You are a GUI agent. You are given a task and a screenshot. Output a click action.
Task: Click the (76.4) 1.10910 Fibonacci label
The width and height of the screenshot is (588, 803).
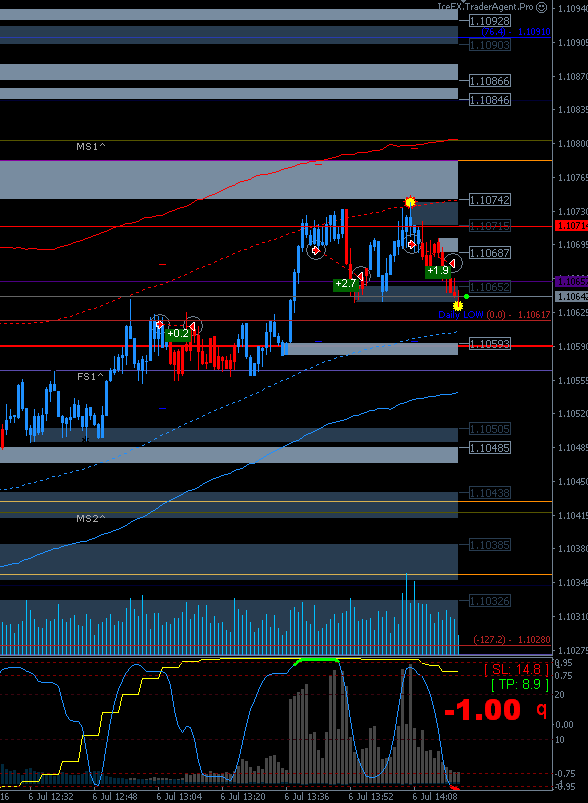[516, 32]
